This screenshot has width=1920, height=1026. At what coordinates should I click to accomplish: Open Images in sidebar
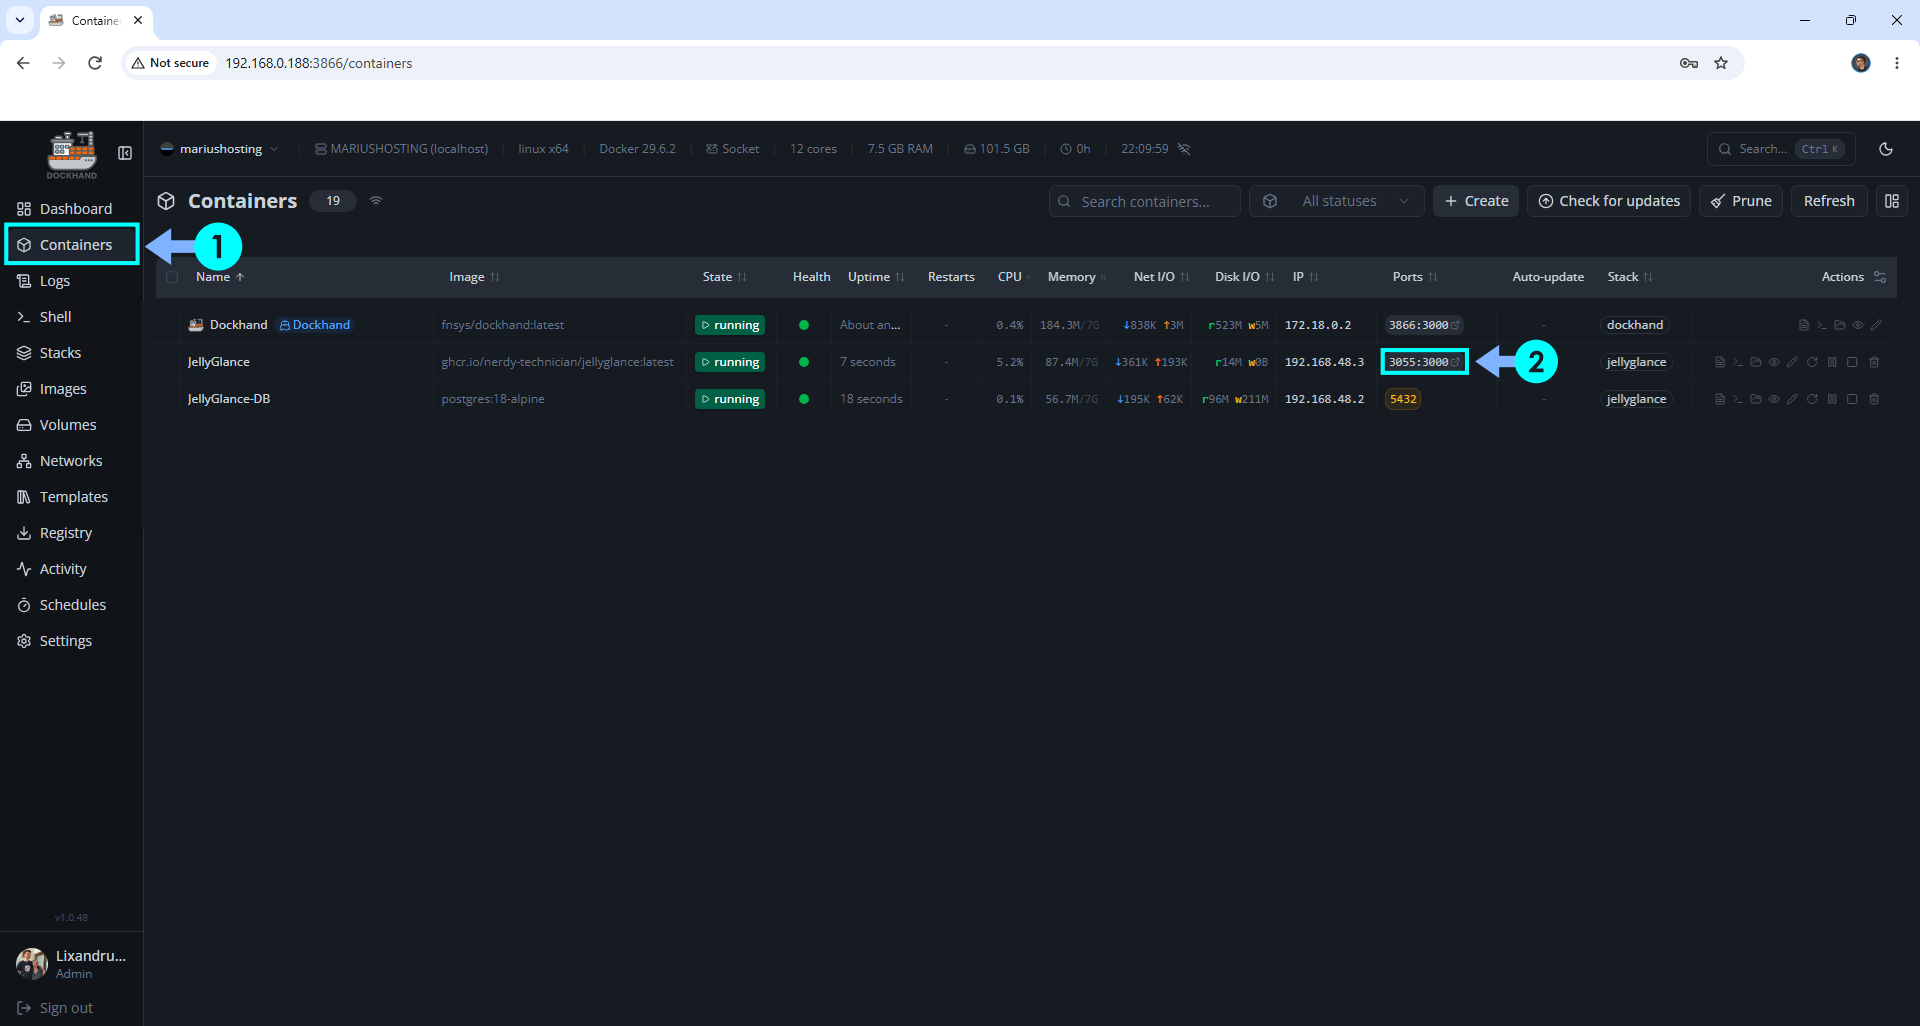(x=71, y=389)
